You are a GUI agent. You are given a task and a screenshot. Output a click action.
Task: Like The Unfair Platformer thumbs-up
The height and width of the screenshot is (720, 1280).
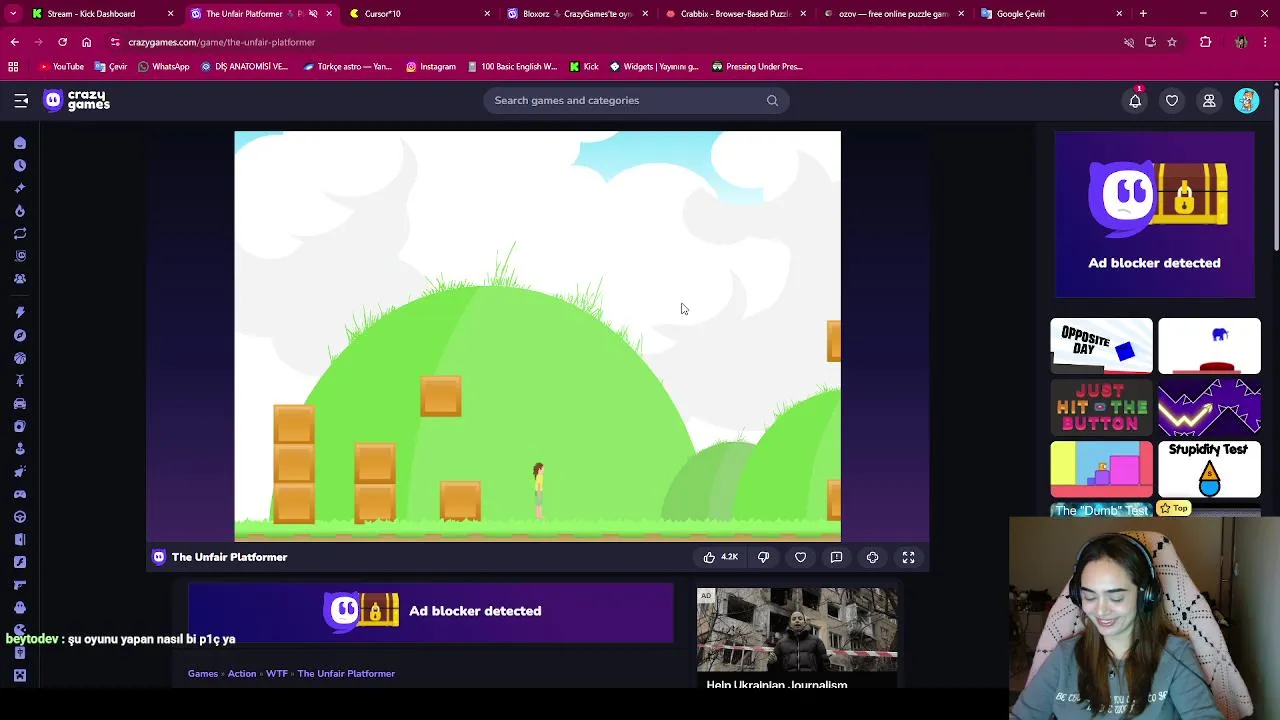[x=720, y=557]
